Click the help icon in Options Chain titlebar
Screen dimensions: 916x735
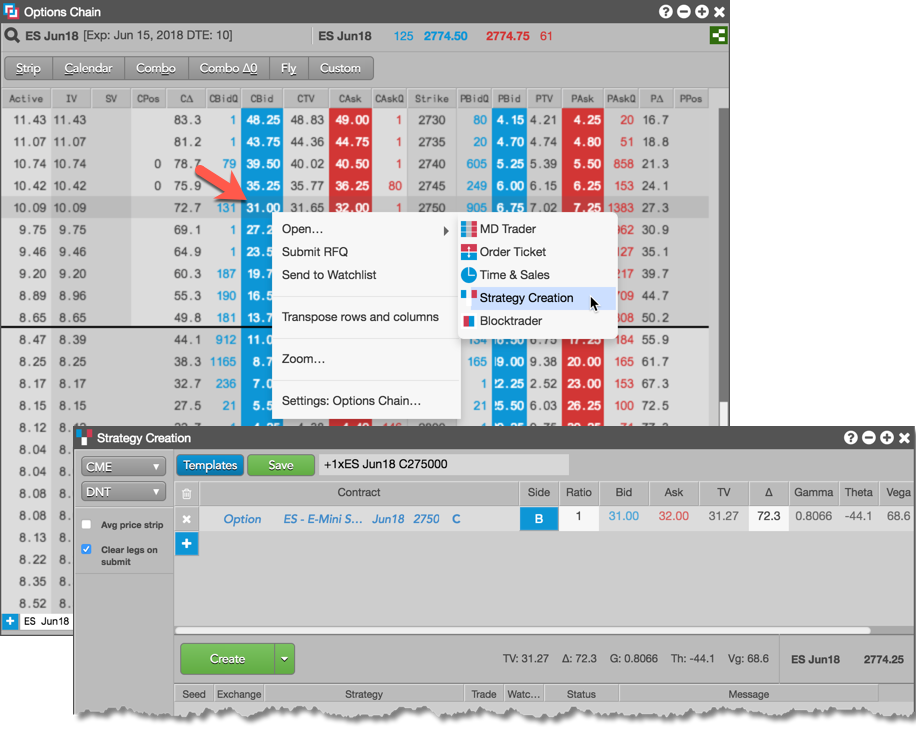(x=666, y=12)
